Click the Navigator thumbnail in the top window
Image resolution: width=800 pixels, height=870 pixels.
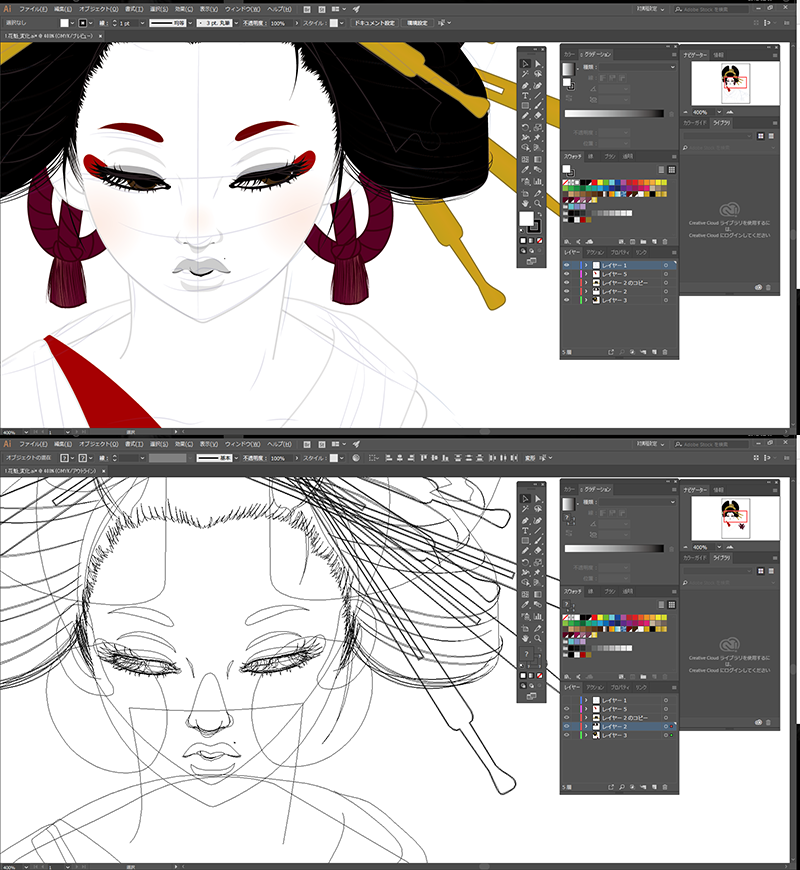[x=735, y=83]
